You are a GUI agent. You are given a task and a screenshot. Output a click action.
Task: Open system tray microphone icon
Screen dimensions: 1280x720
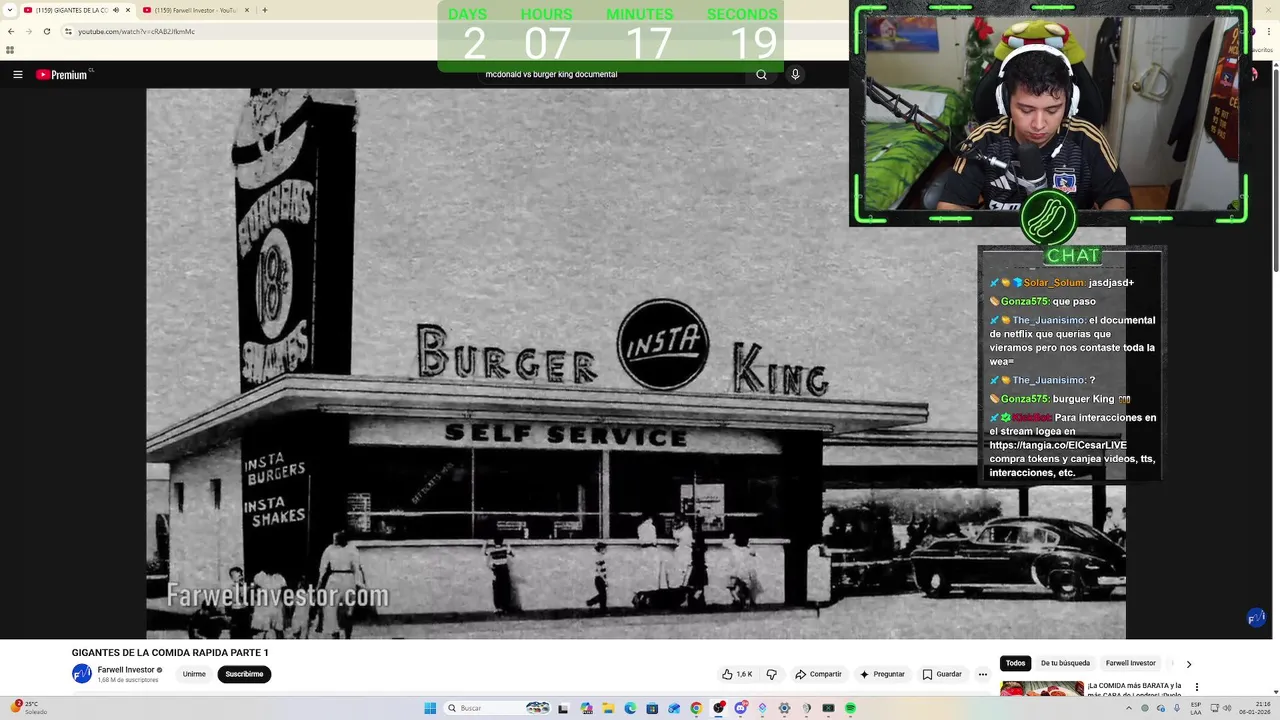tap(1177, 708)
